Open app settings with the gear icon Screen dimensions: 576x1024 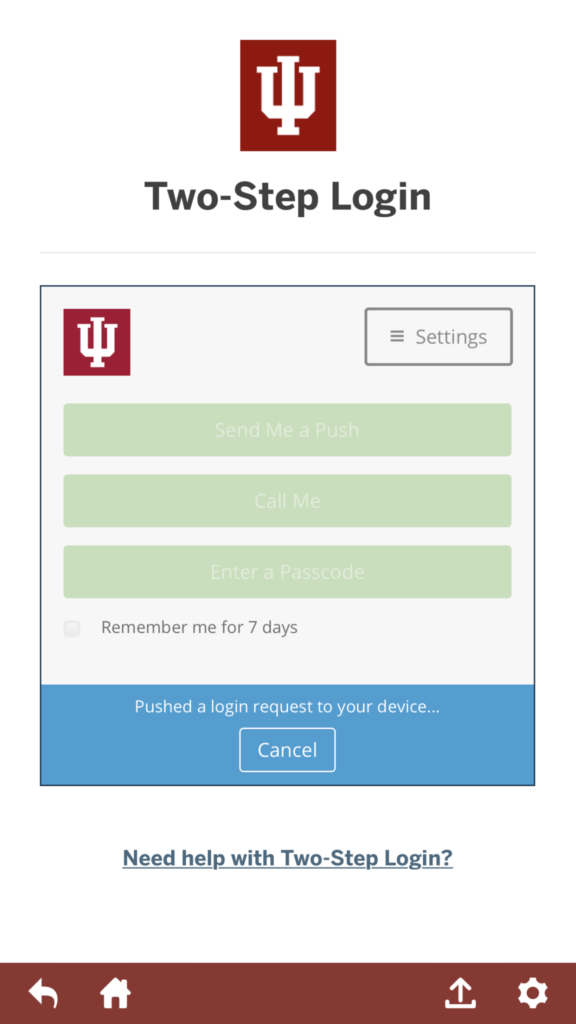tap(533, 993)
